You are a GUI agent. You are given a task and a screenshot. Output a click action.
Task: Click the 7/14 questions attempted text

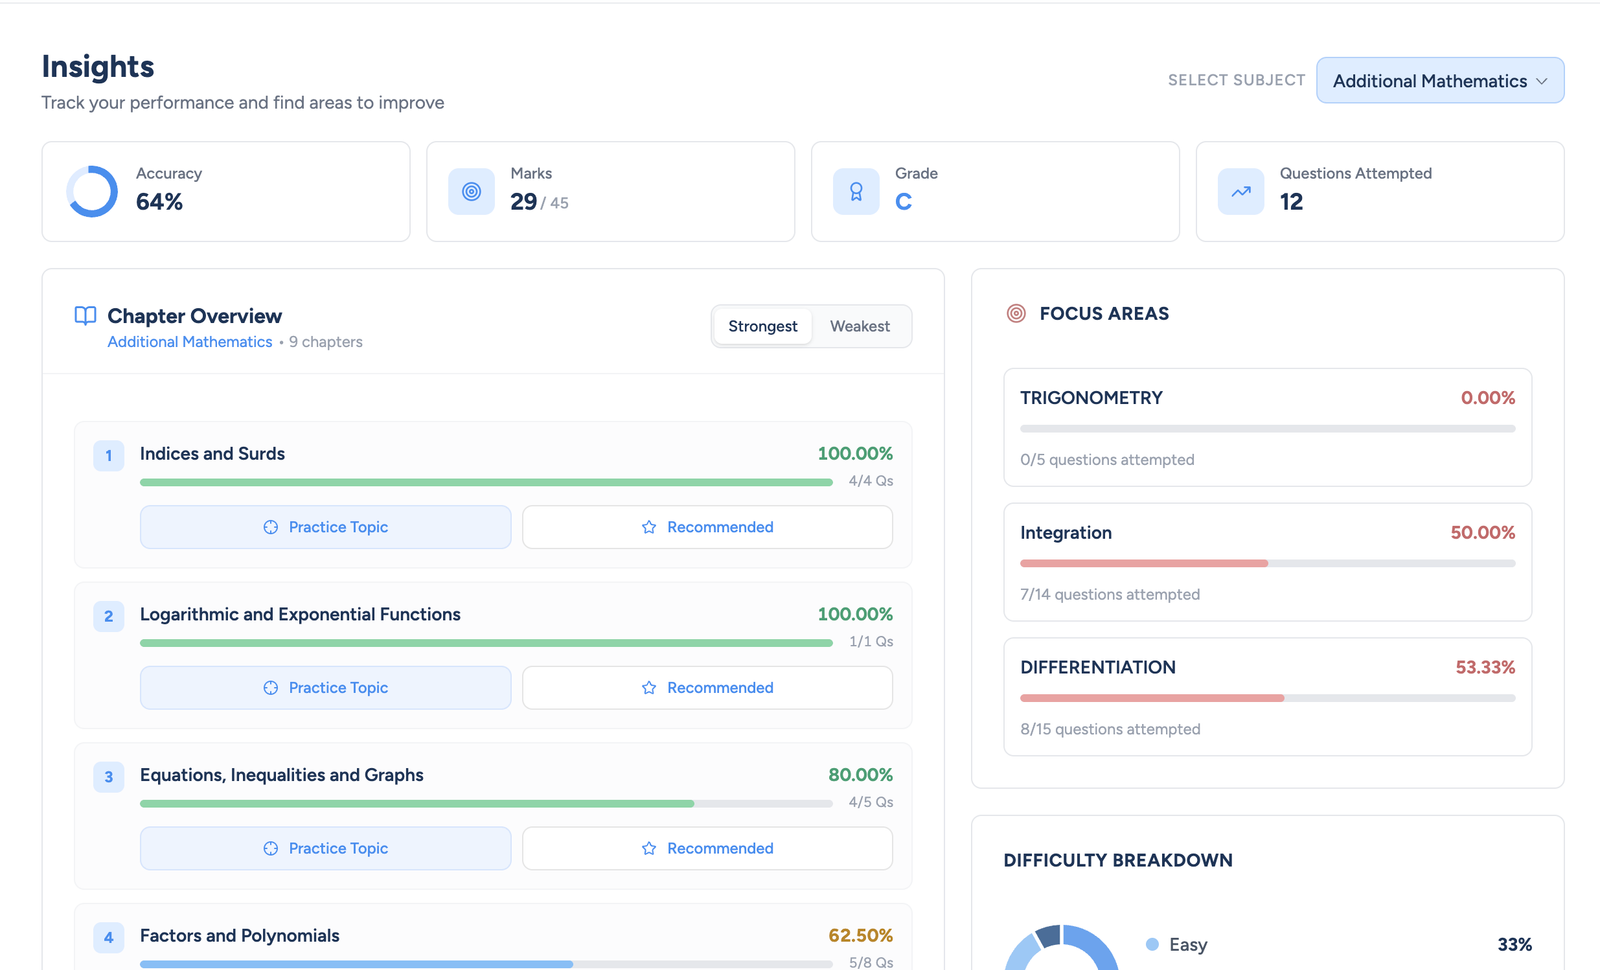tap(1110, 594)
